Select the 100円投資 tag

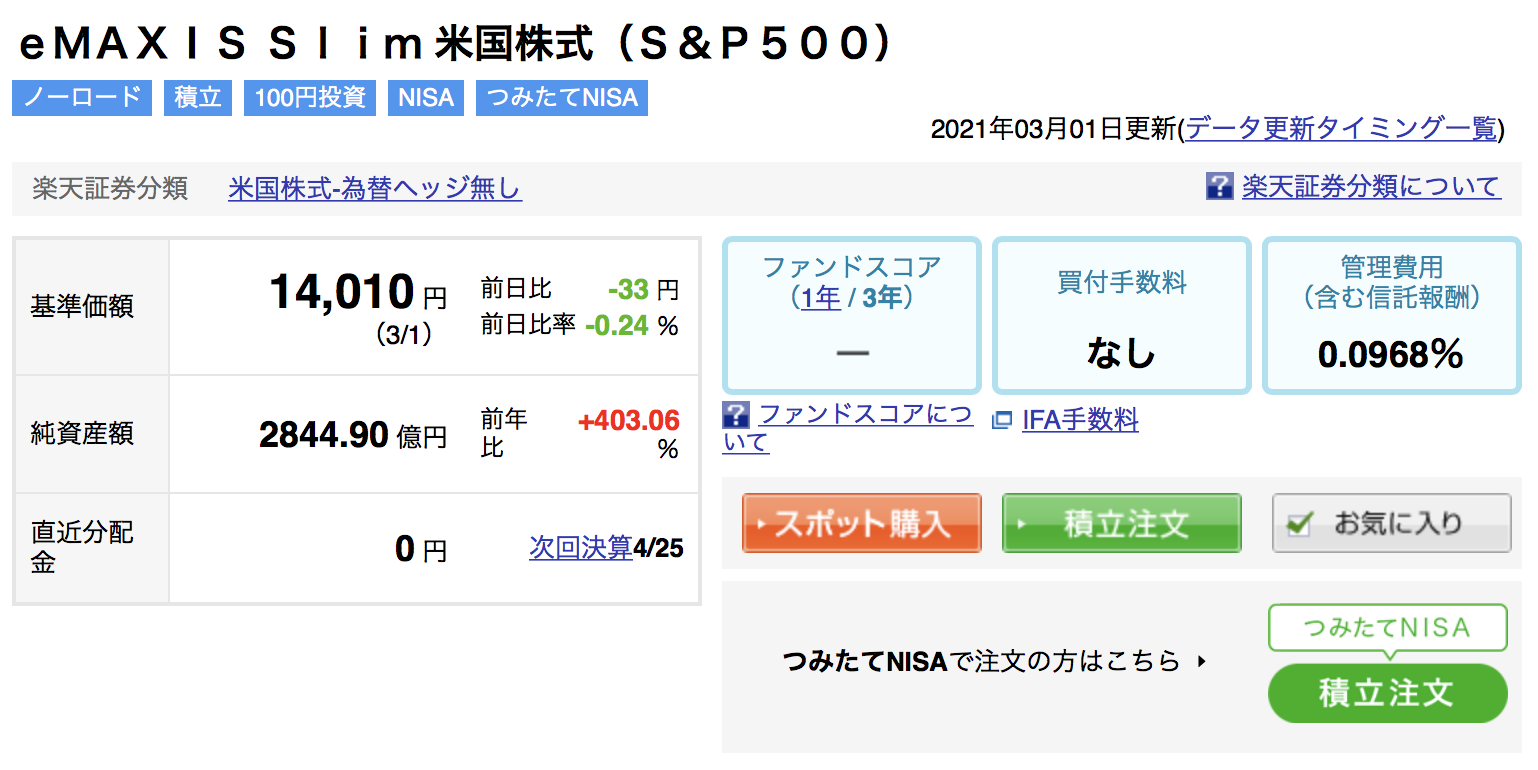coord(310,98)
